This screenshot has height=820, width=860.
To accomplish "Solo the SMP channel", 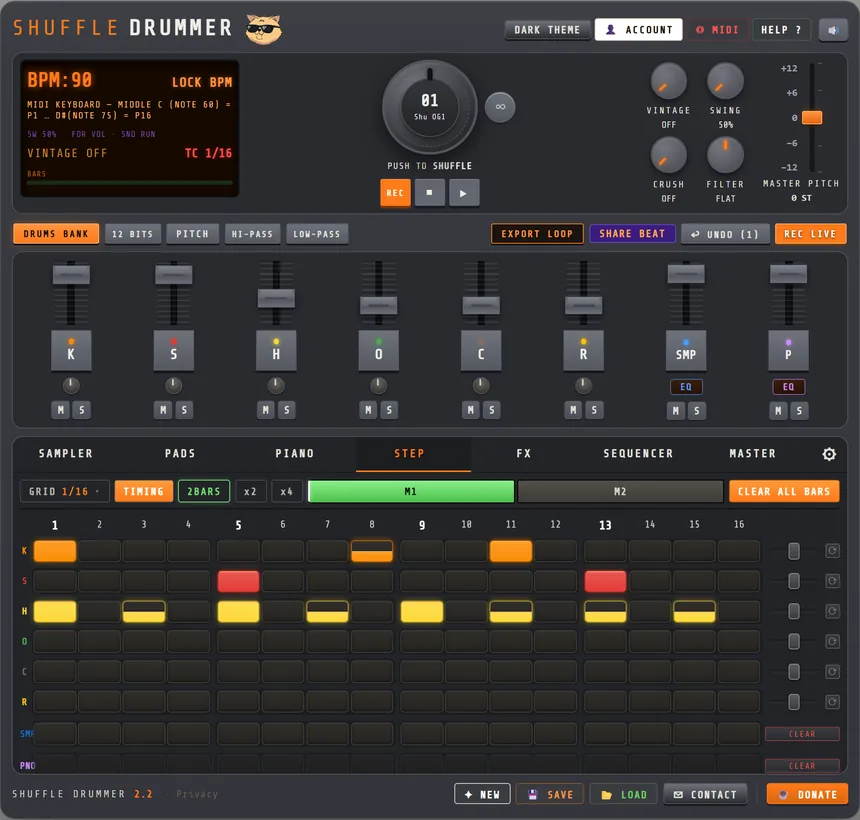I will pyautogui.click(x=697, y=411).
